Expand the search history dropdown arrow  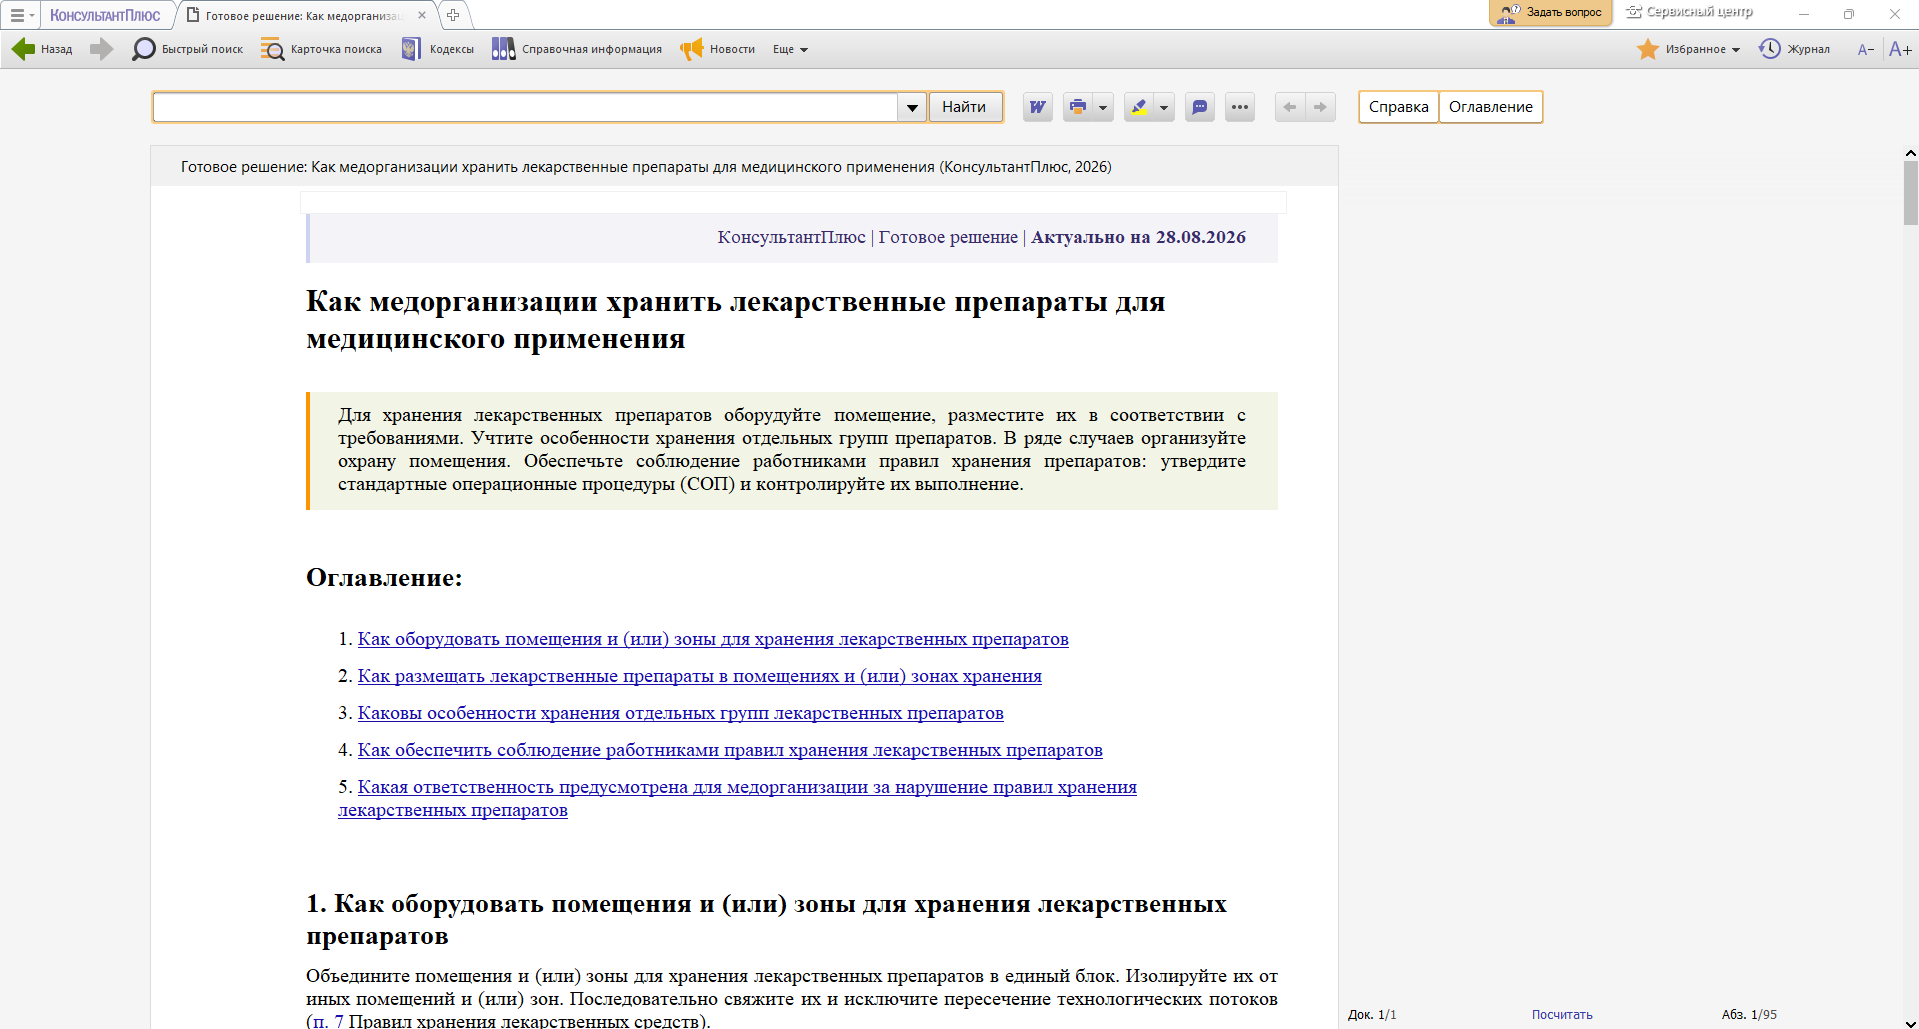[x=912, y=107]
